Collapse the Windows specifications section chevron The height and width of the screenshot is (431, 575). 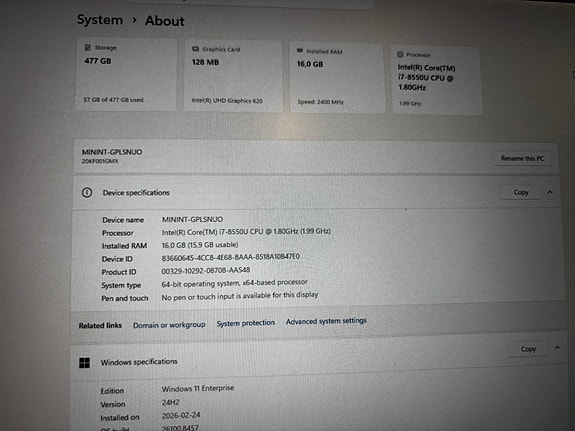pyautogui.click(x=557, y=347)
